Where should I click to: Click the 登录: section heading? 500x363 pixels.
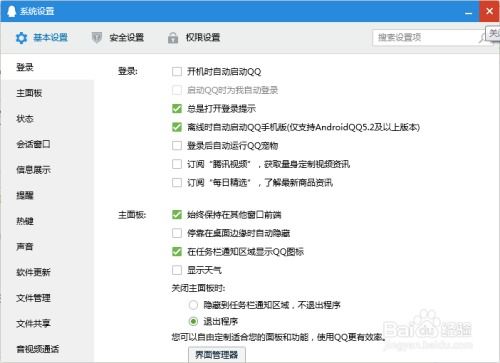(x=128, y=71)
